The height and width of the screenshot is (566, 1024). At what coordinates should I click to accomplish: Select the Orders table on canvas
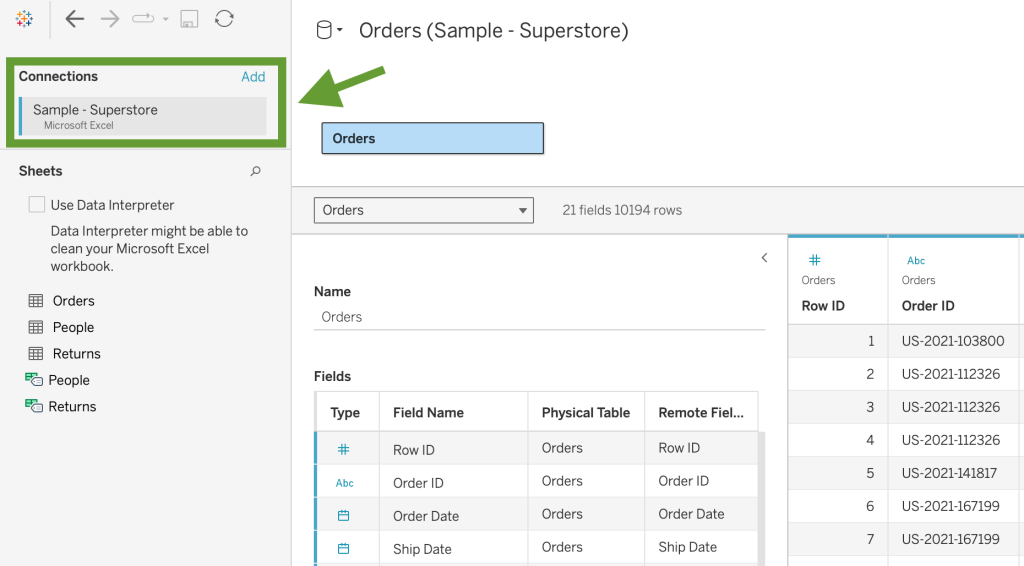(x=432, y=138)
